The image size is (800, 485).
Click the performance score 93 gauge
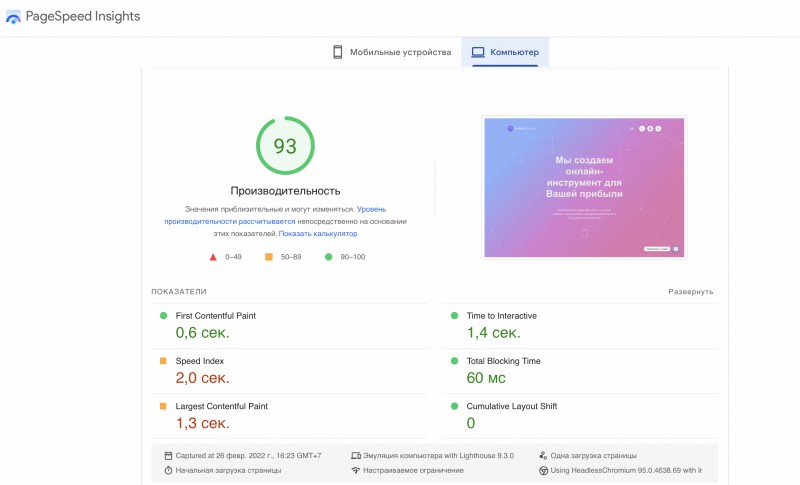pos(285,146)
